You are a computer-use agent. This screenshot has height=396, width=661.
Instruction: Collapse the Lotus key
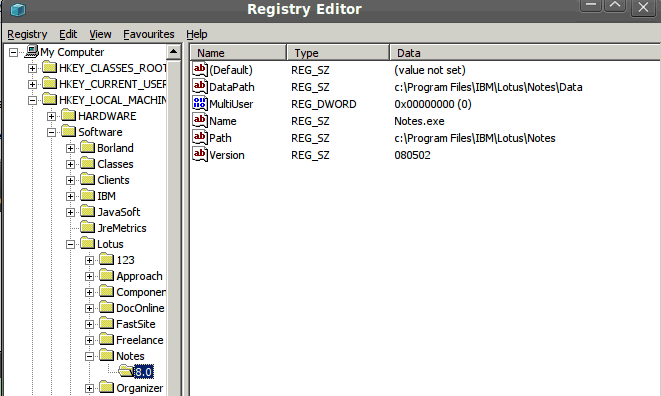pos(70,245)
